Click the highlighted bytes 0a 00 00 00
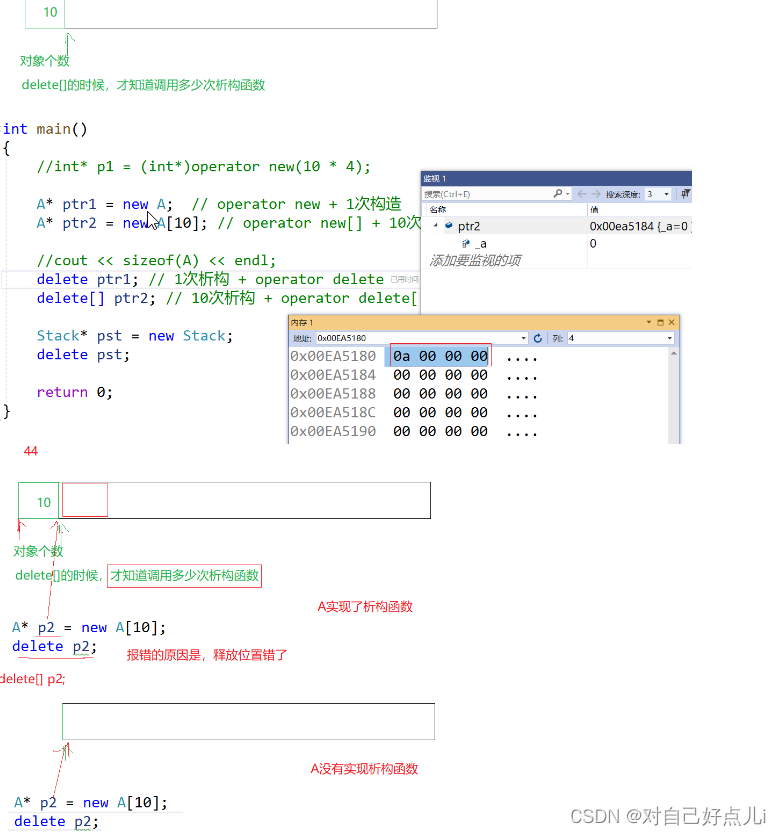The height and width of the screenshot is (836, 781). 440,356
